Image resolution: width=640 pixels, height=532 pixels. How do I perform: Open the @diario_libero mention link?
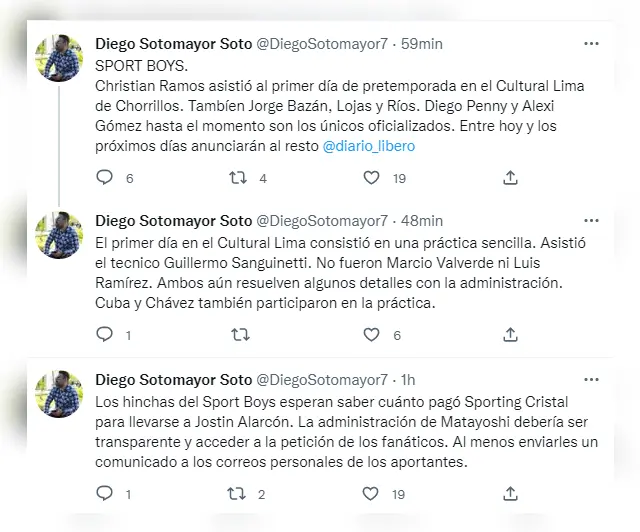(369, 146)
